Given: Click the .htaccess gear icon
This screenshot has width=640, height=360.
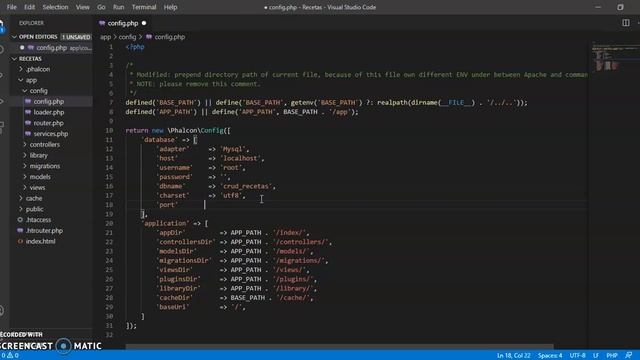Looking at the screenshot, I should click(20, 220).
